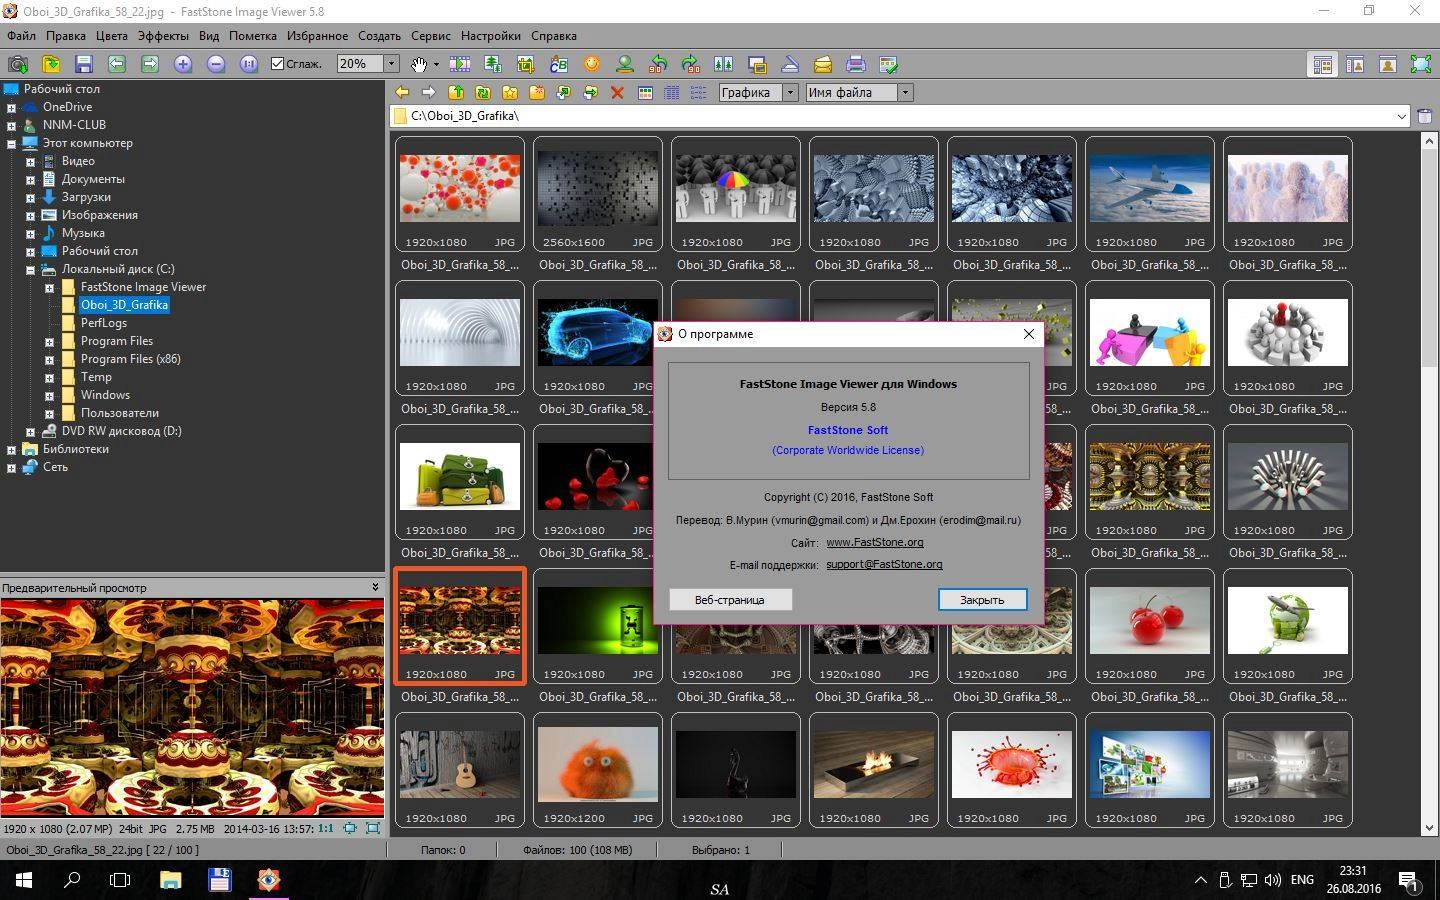Click the Закрыть button in dialog
This screenshot has height=900, width=1440.
pos(982,599)
